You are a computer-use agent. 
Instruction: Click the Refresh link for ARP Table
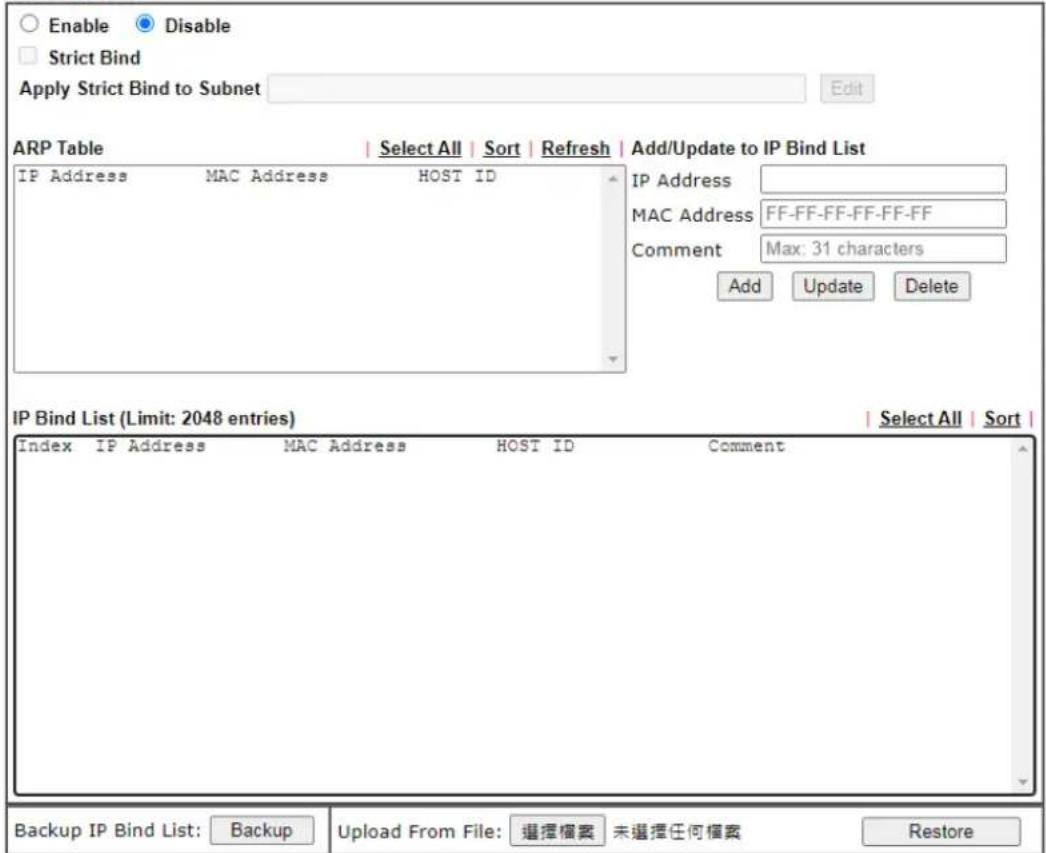(x=575, y=149)
